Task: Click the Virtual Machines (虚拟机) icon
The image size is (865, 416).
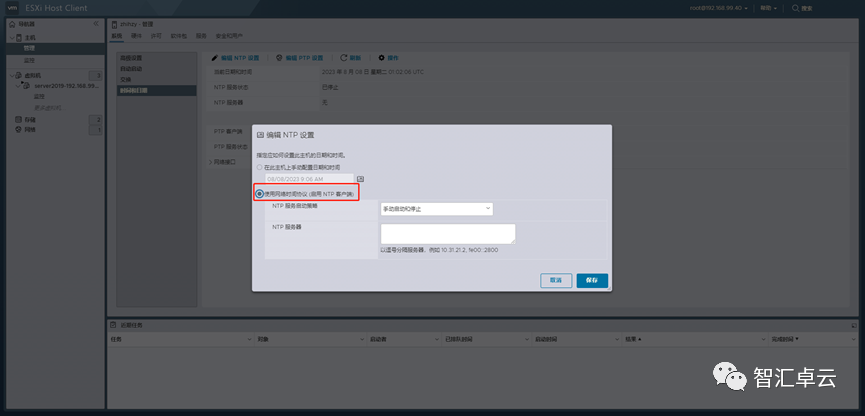Action: coord(19,76)
